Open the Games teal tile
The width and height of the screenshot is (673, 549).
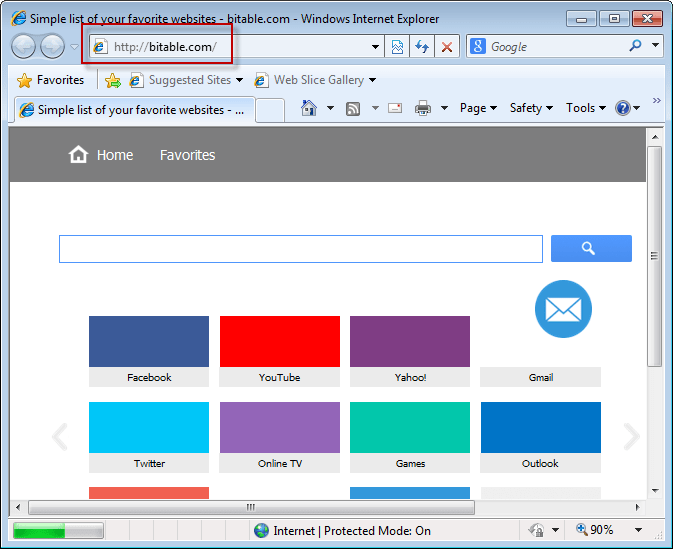click(410, 437)
